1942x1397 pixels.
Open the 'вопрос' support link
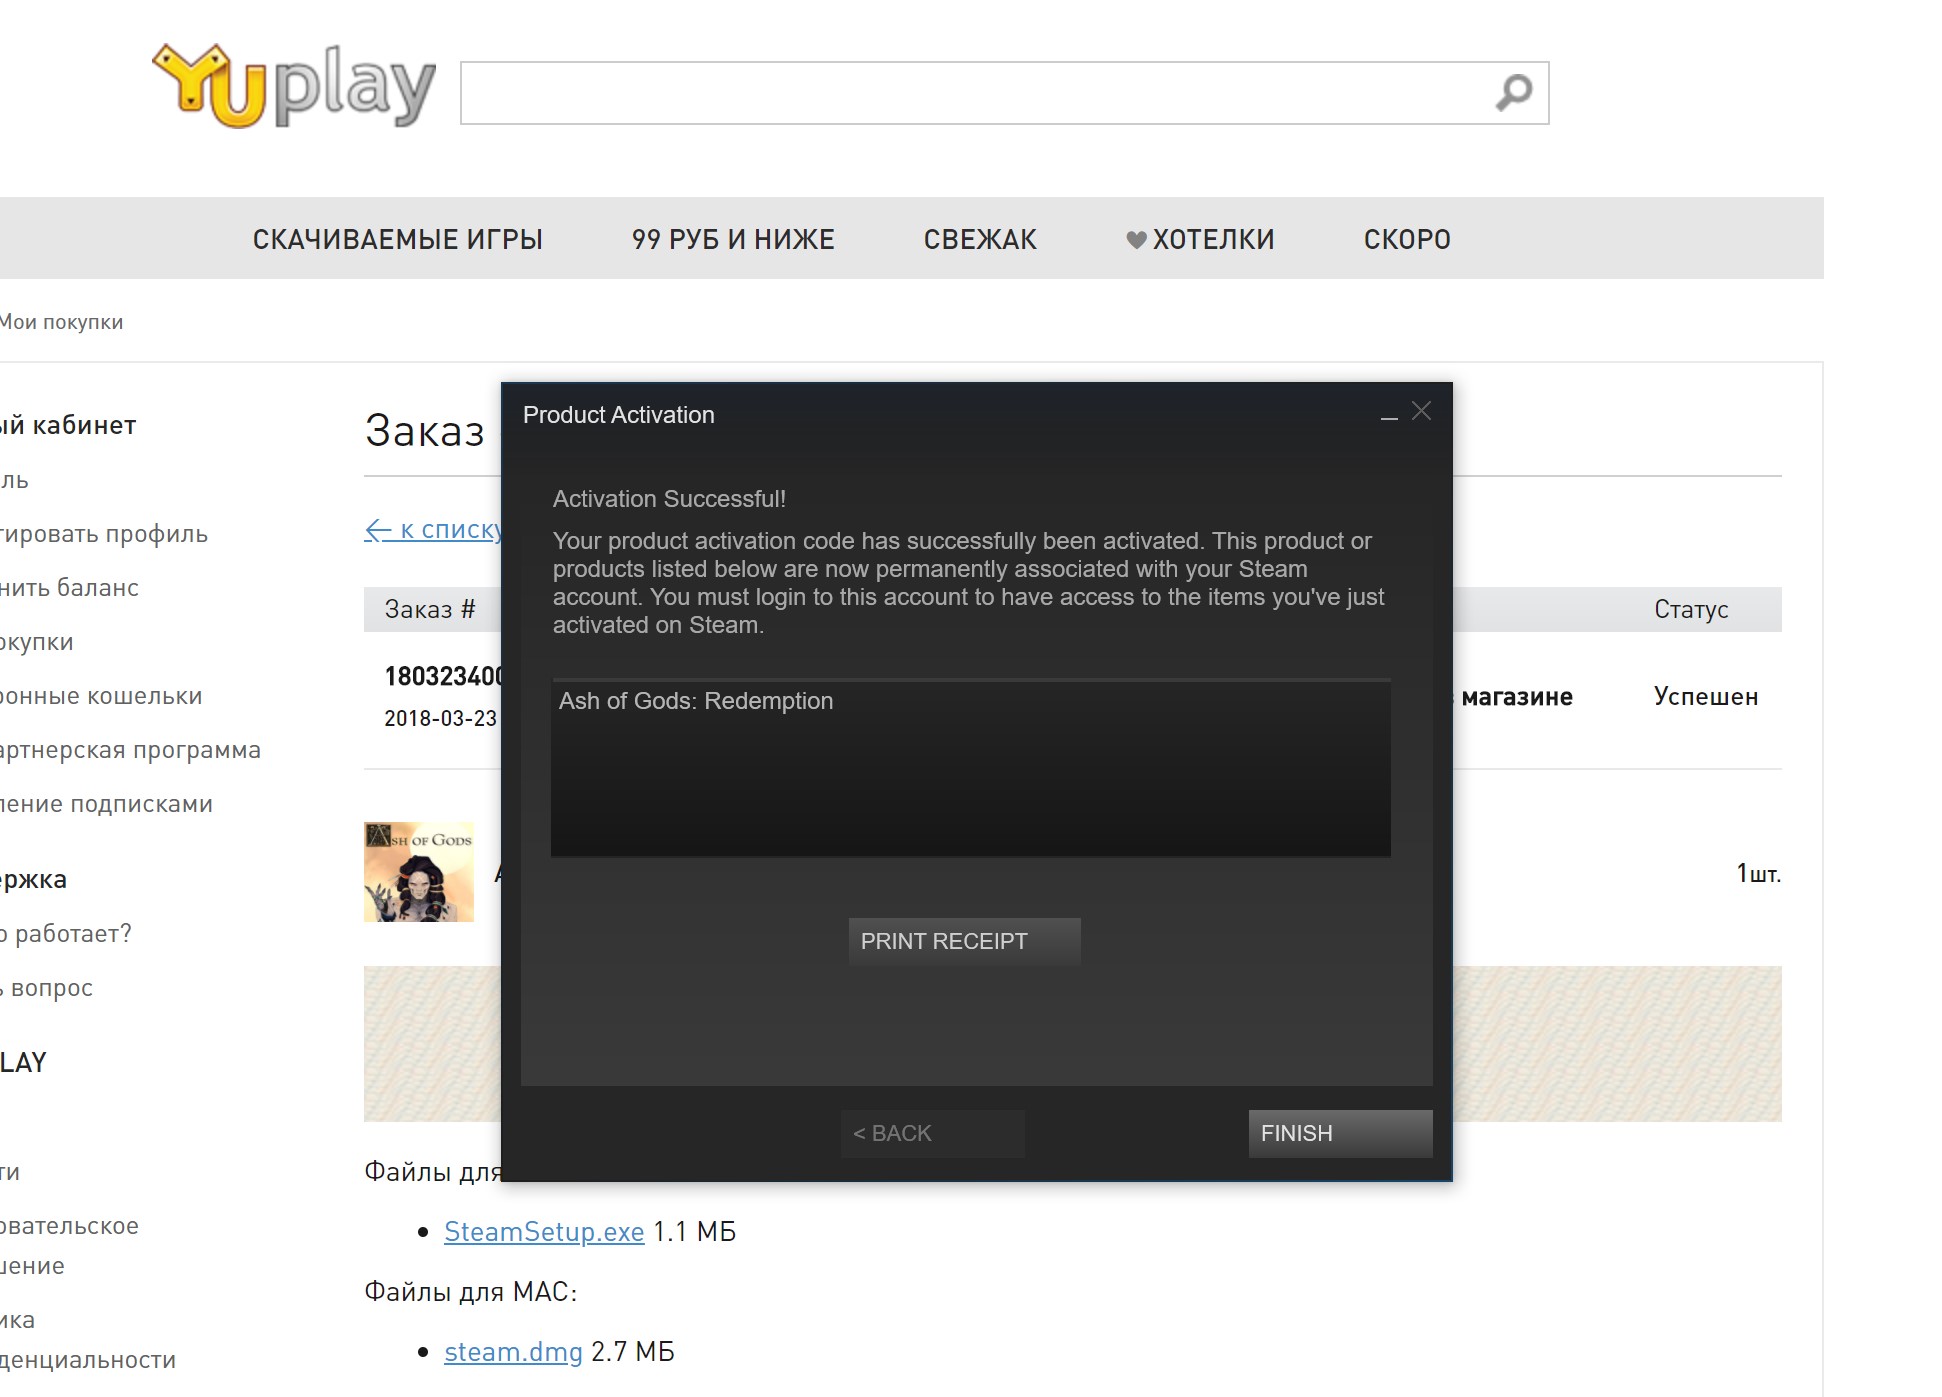coord(46,988)
